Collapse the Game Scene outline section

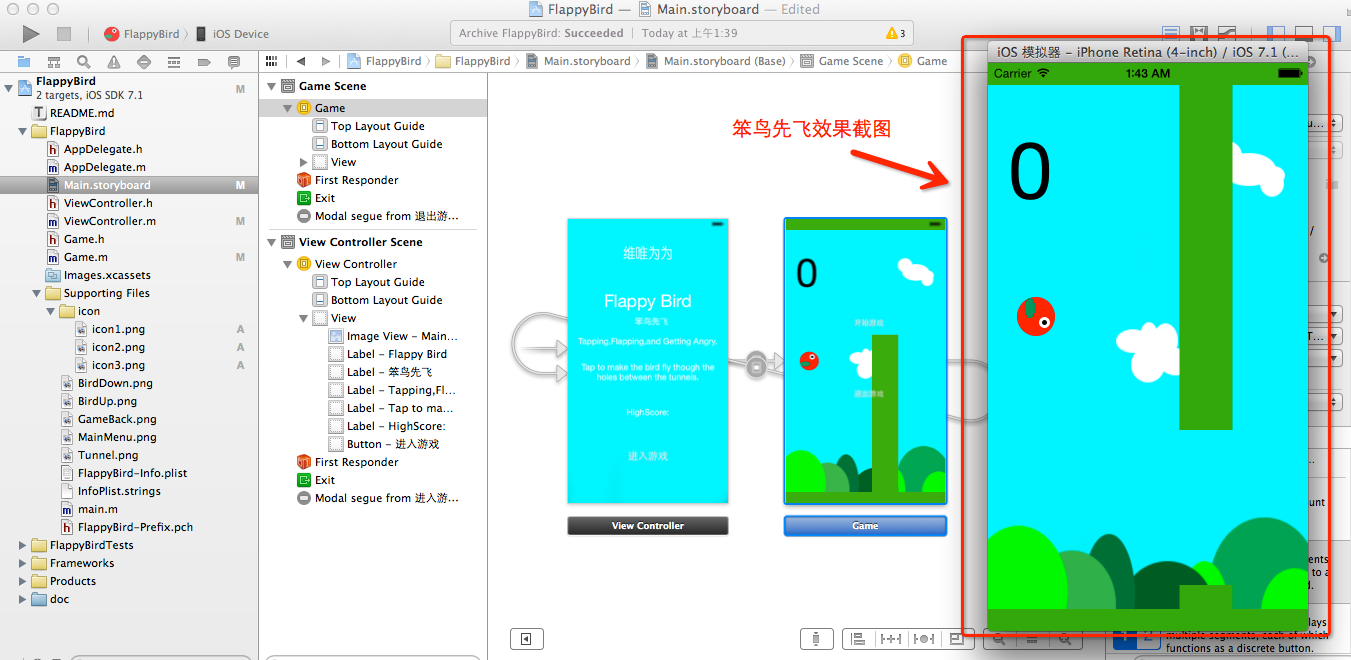tap(271, 86)
